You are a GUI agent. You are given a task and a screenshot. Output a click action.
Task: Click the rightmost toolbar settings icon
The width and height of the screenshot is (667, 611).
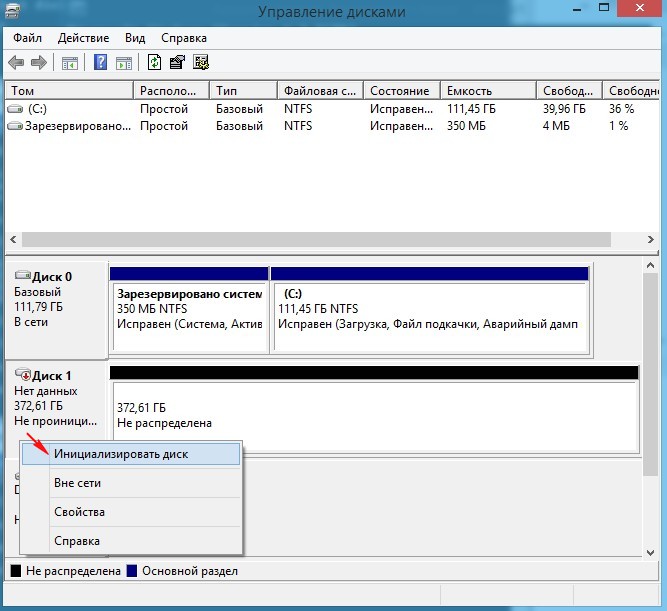pyautogui.click(x=200, y=63)
